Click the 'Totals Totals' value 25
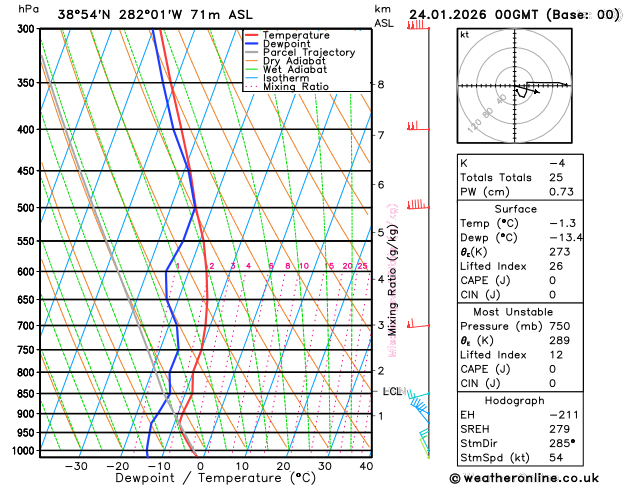 (x=556, y=177)
